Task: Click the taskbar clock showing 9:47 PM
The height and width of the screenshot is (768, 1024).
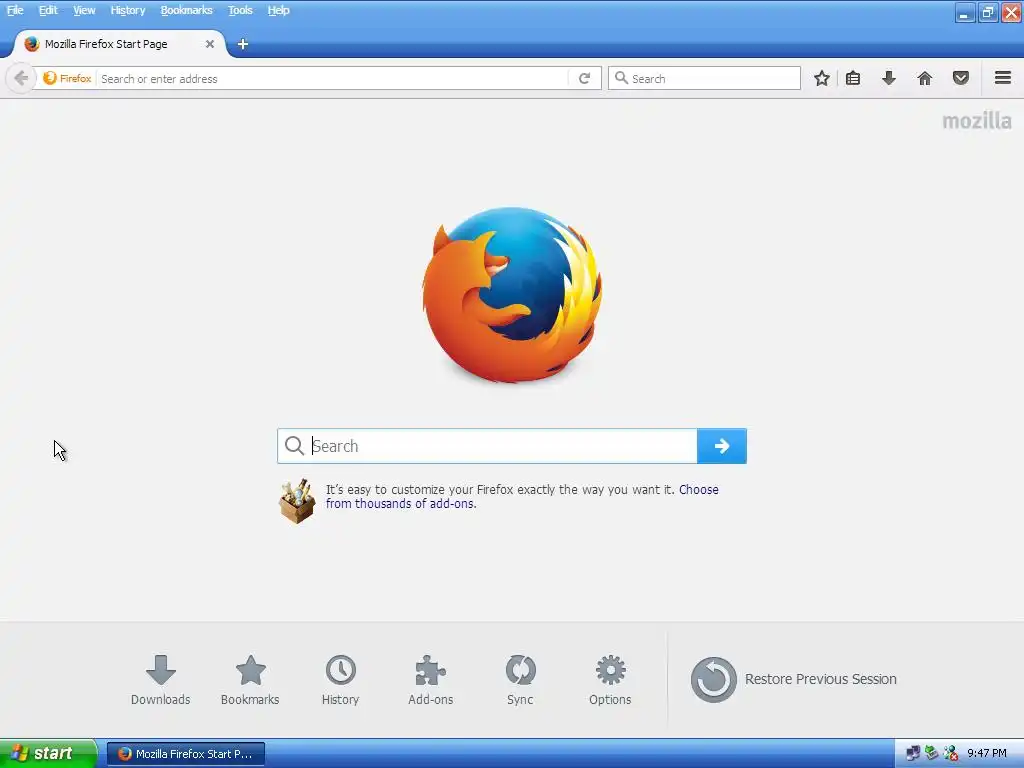Action: (x=987, y=753)
